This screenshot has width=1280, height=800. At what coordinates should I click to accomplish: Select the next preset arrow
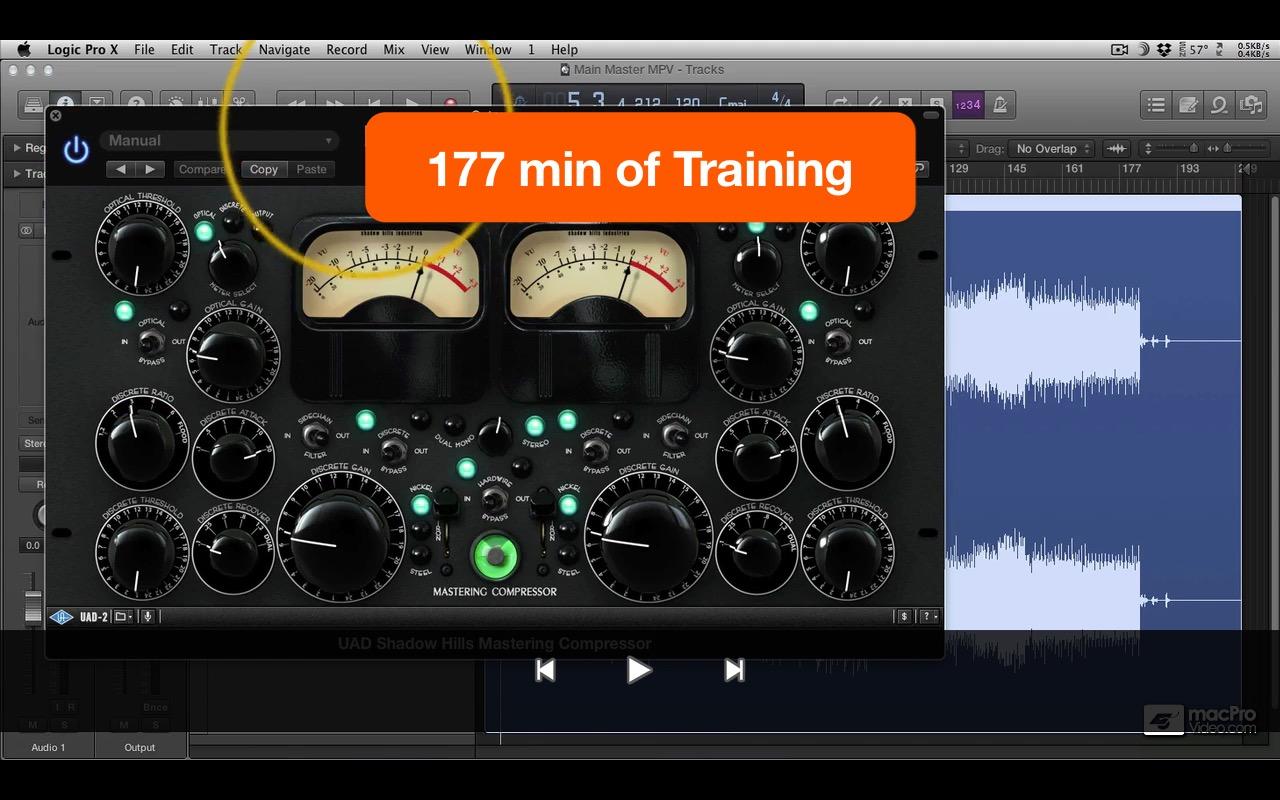pos(150,169)
